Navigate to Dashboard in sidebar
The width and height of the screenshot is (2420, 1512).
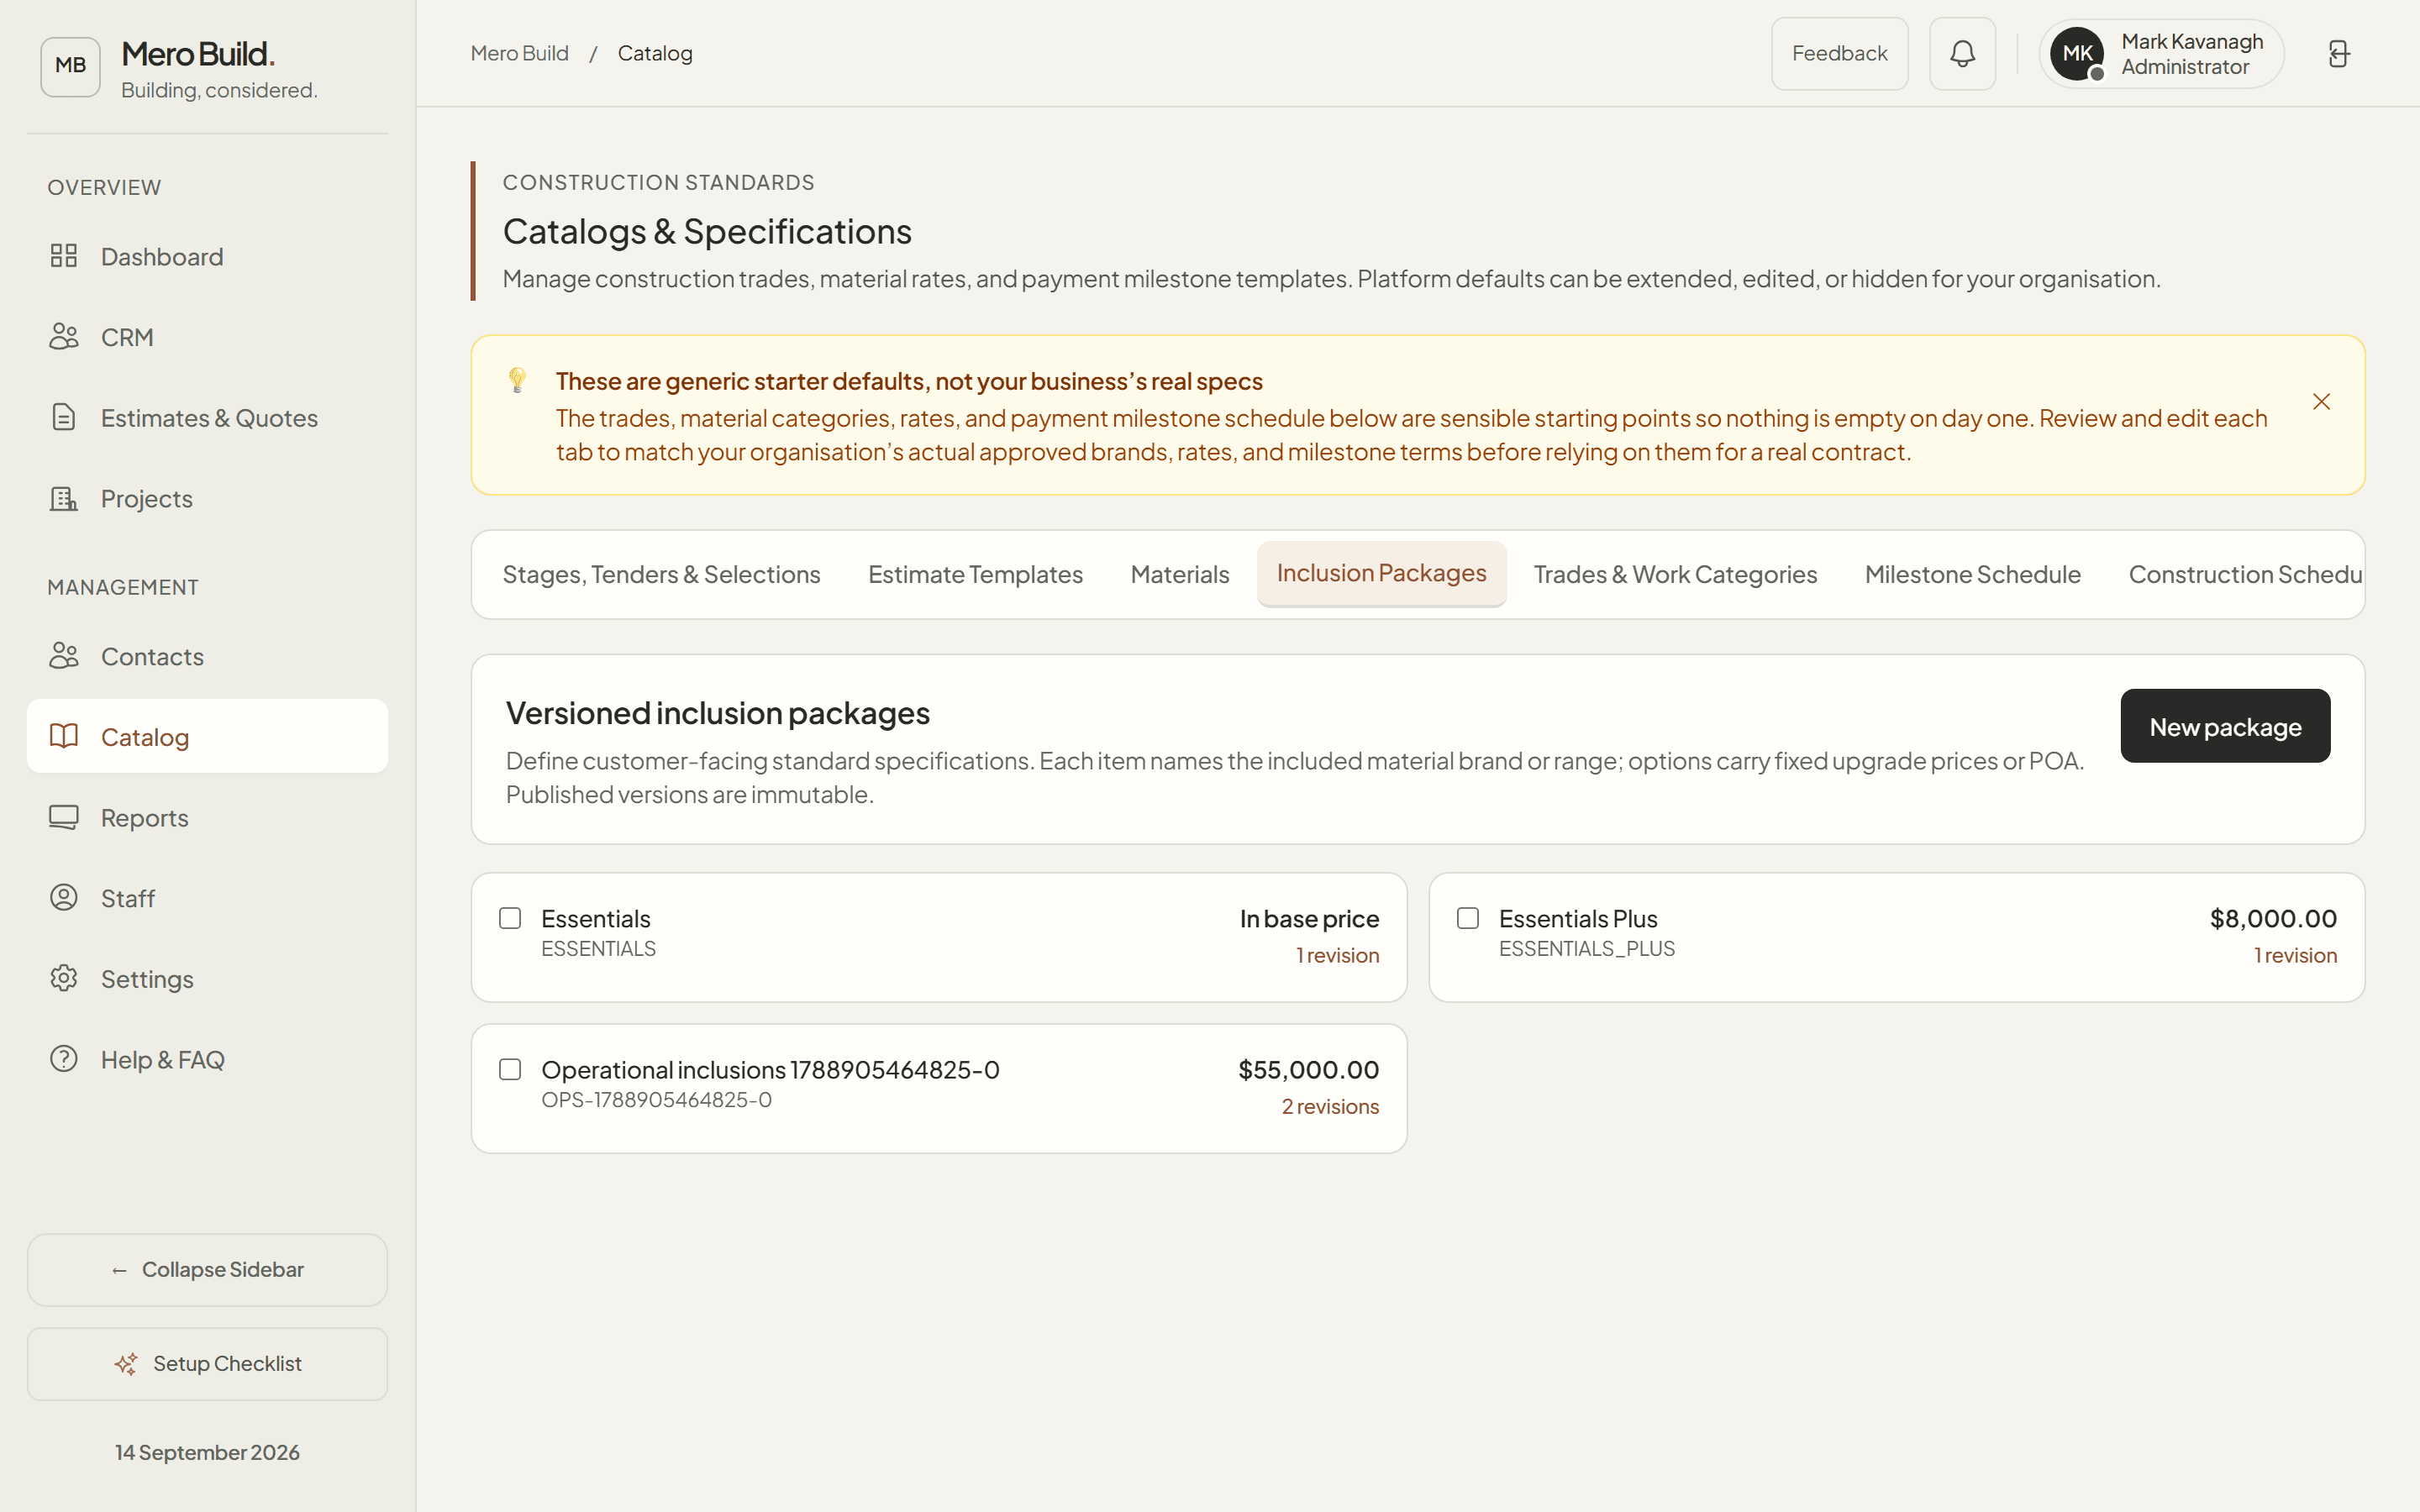(x=207, y=256)
